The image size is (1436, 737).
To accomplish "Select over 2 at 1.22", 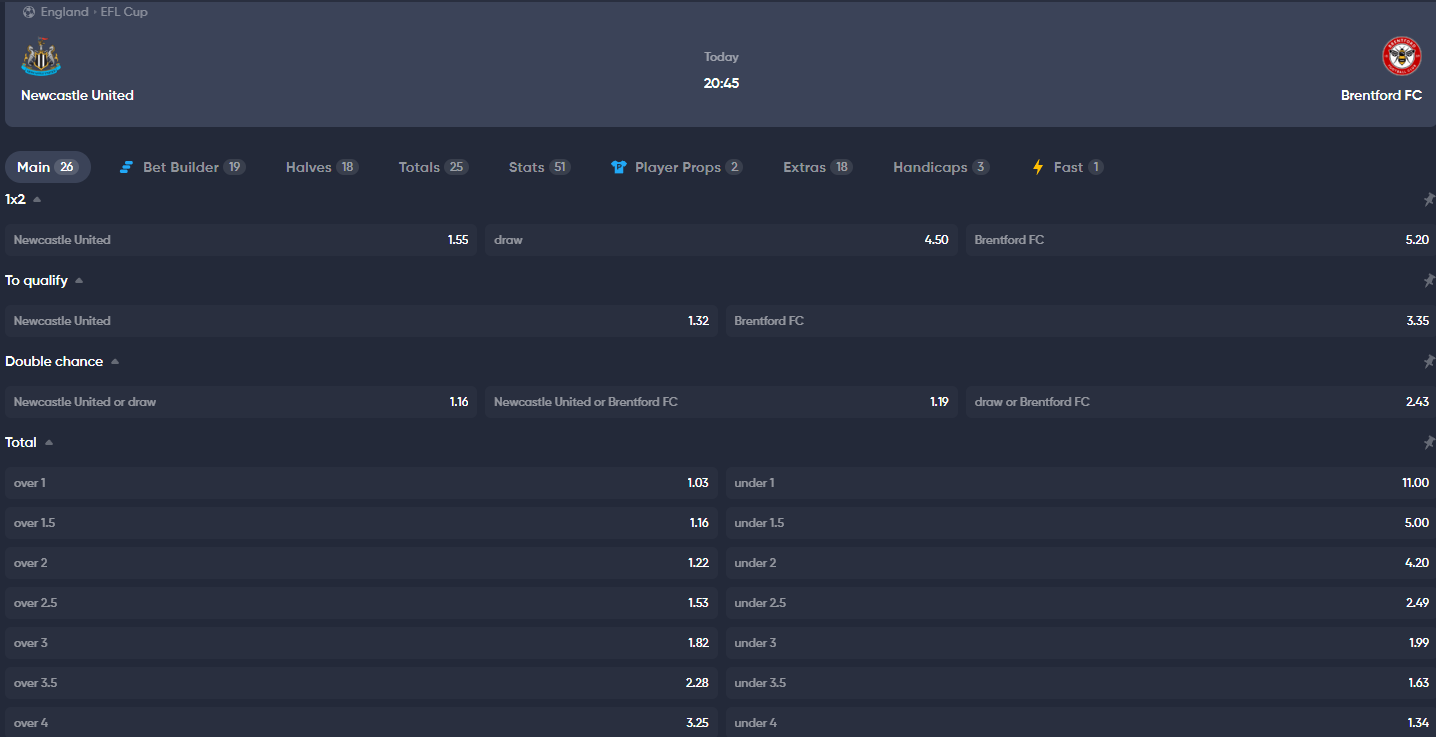I will [361, 563].
